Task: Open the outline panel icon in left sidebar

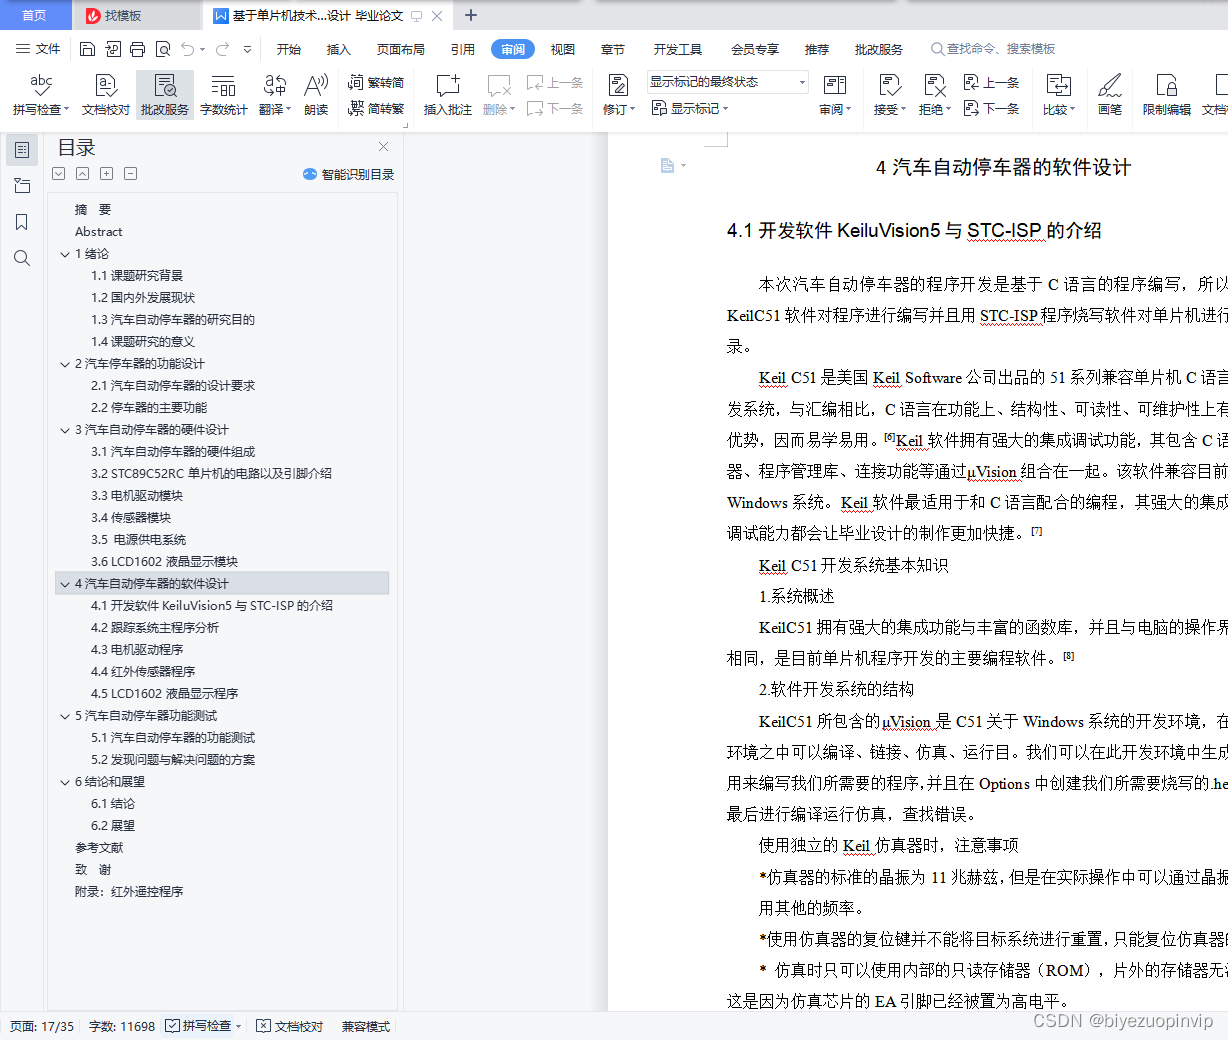Action: pos(22,150)
